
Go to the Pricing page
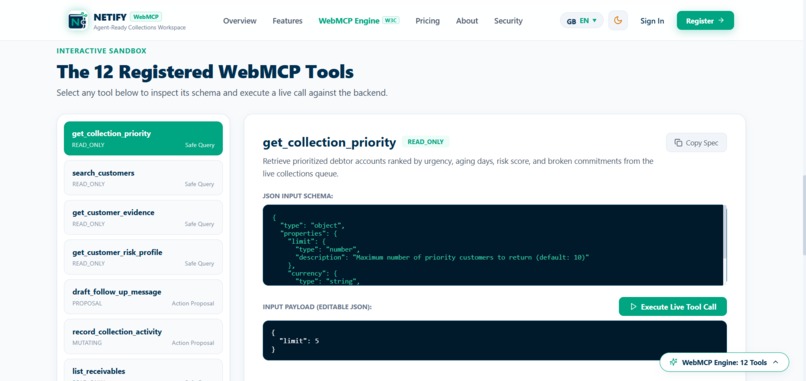pos(428,21)
